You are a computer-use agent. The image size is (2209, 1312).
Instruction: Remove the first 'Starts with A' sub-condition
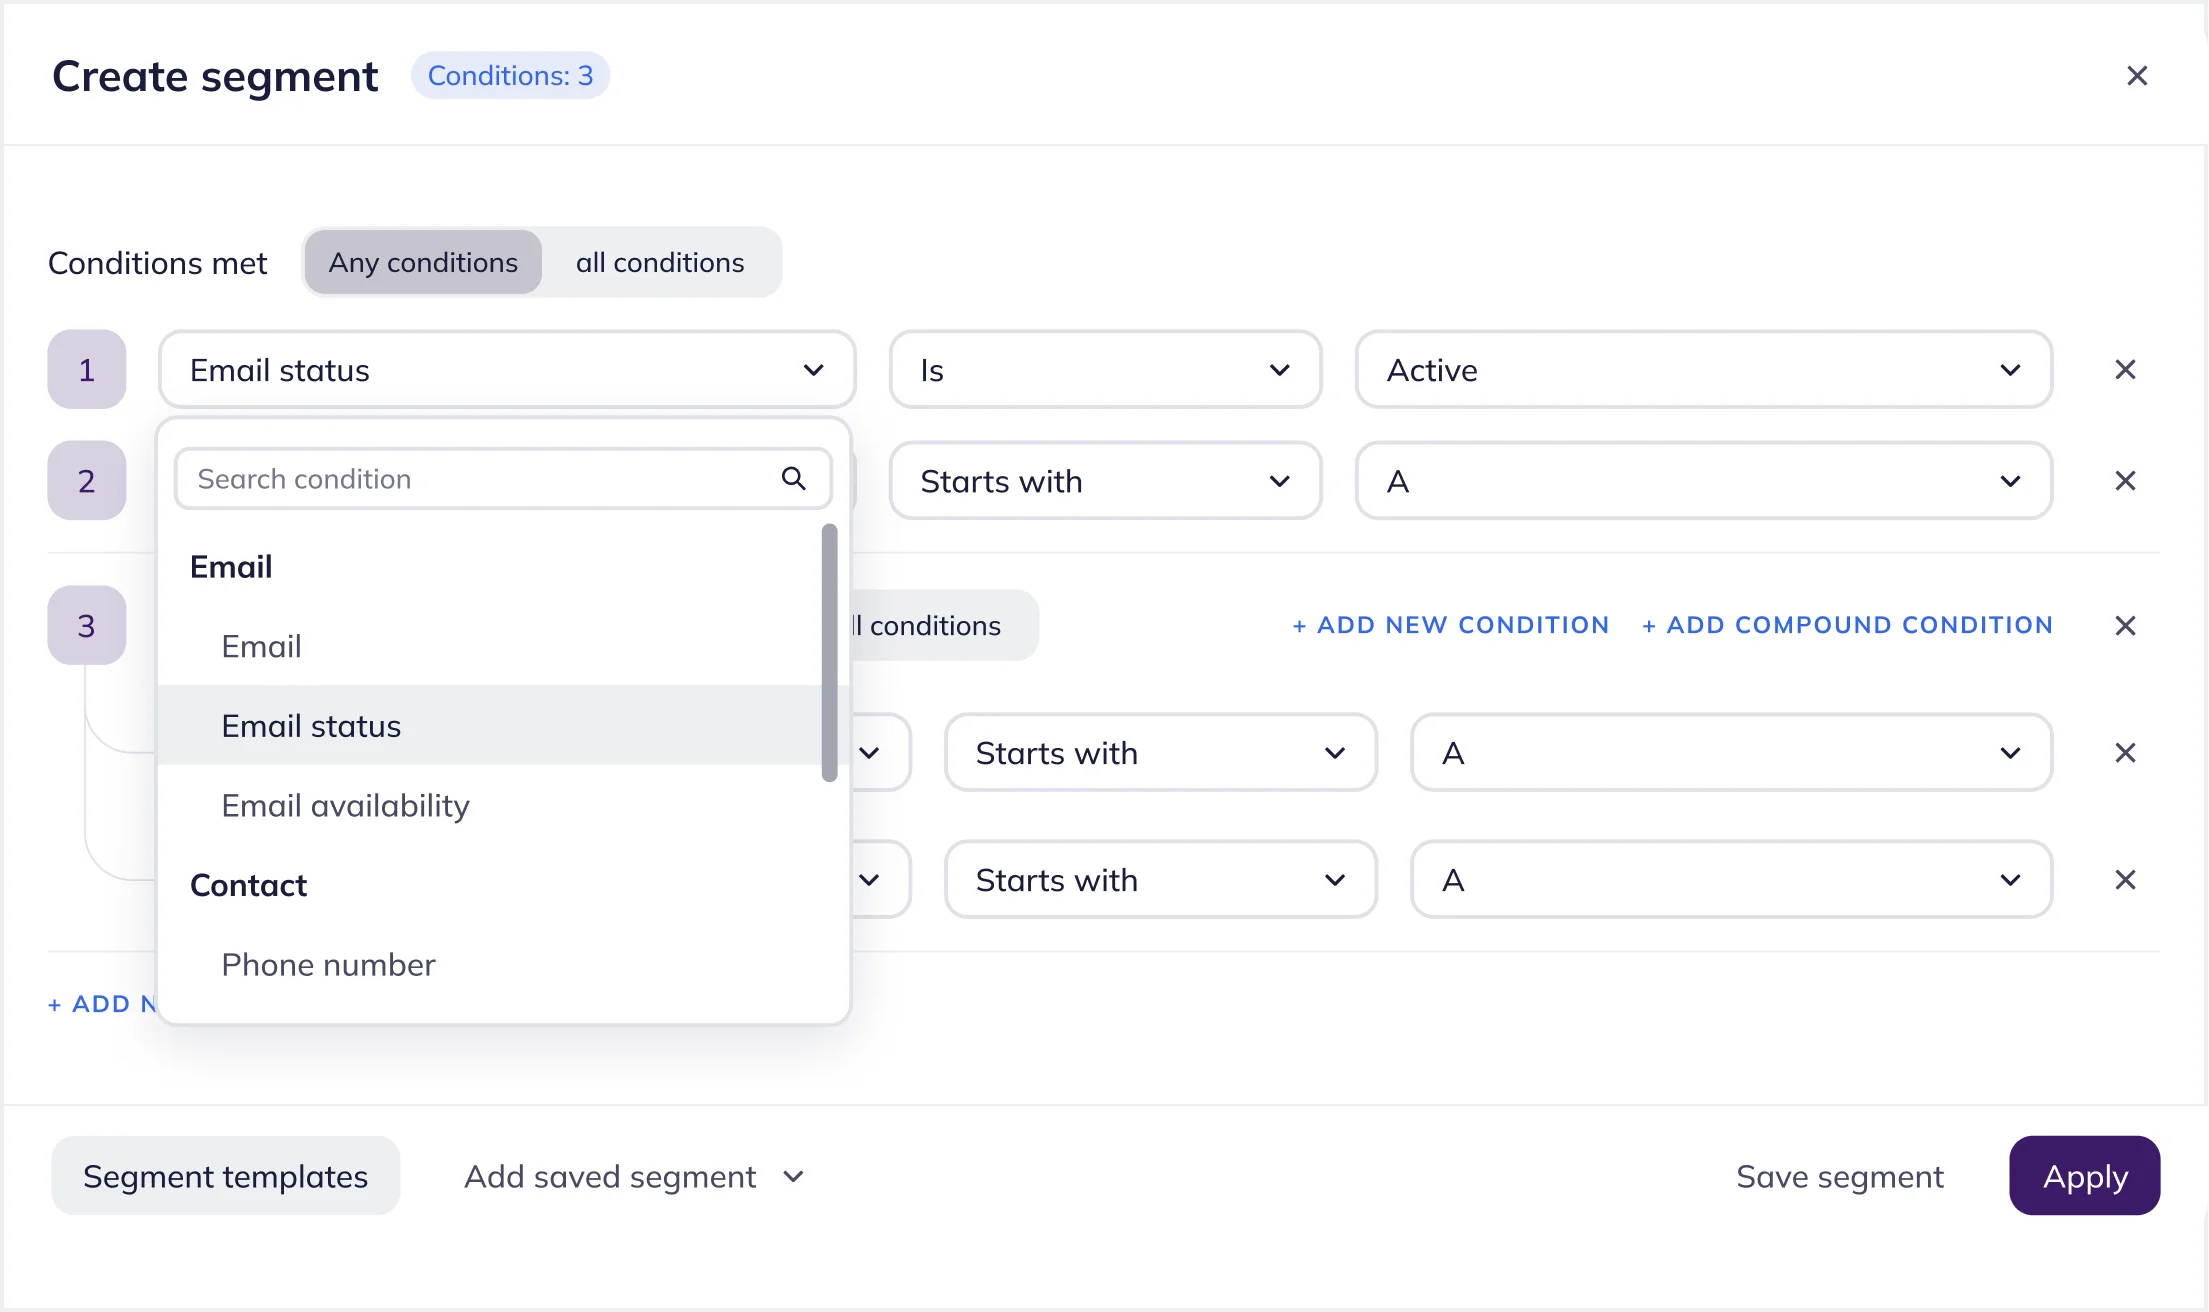(2126, 753)
